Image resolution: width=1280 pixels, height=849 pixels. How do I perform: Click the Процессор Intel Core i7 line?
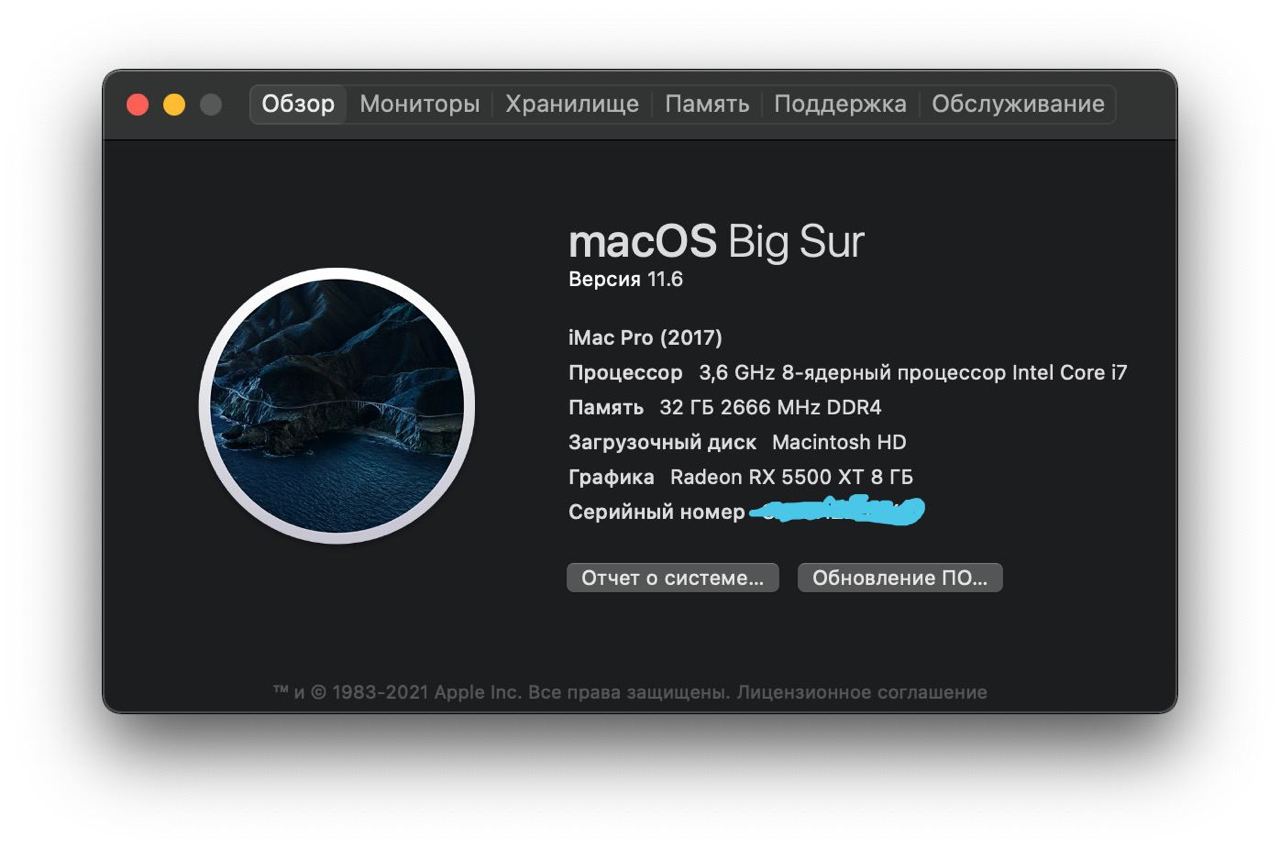848,373
